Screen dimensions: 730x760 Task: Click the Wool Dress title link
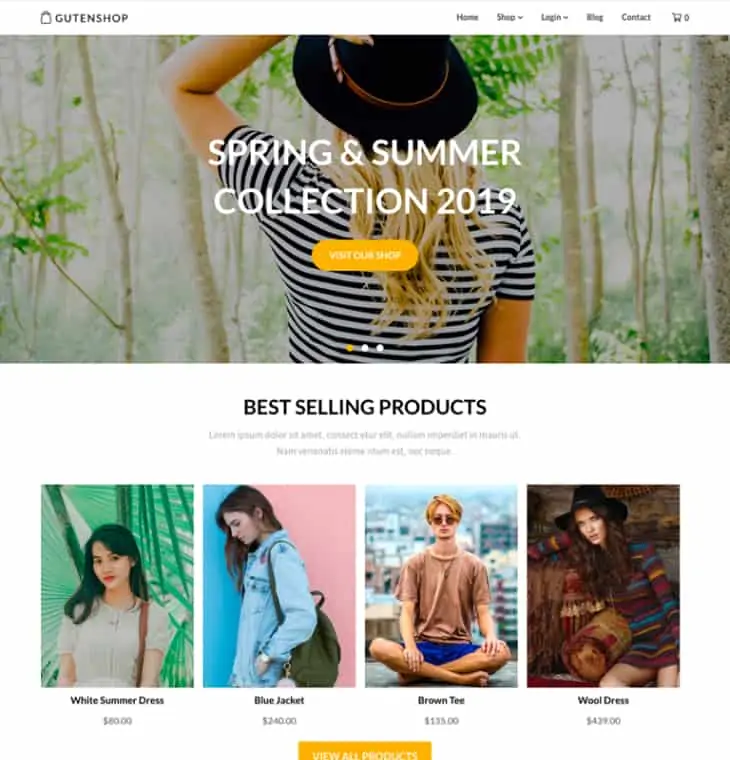point(603,700)
